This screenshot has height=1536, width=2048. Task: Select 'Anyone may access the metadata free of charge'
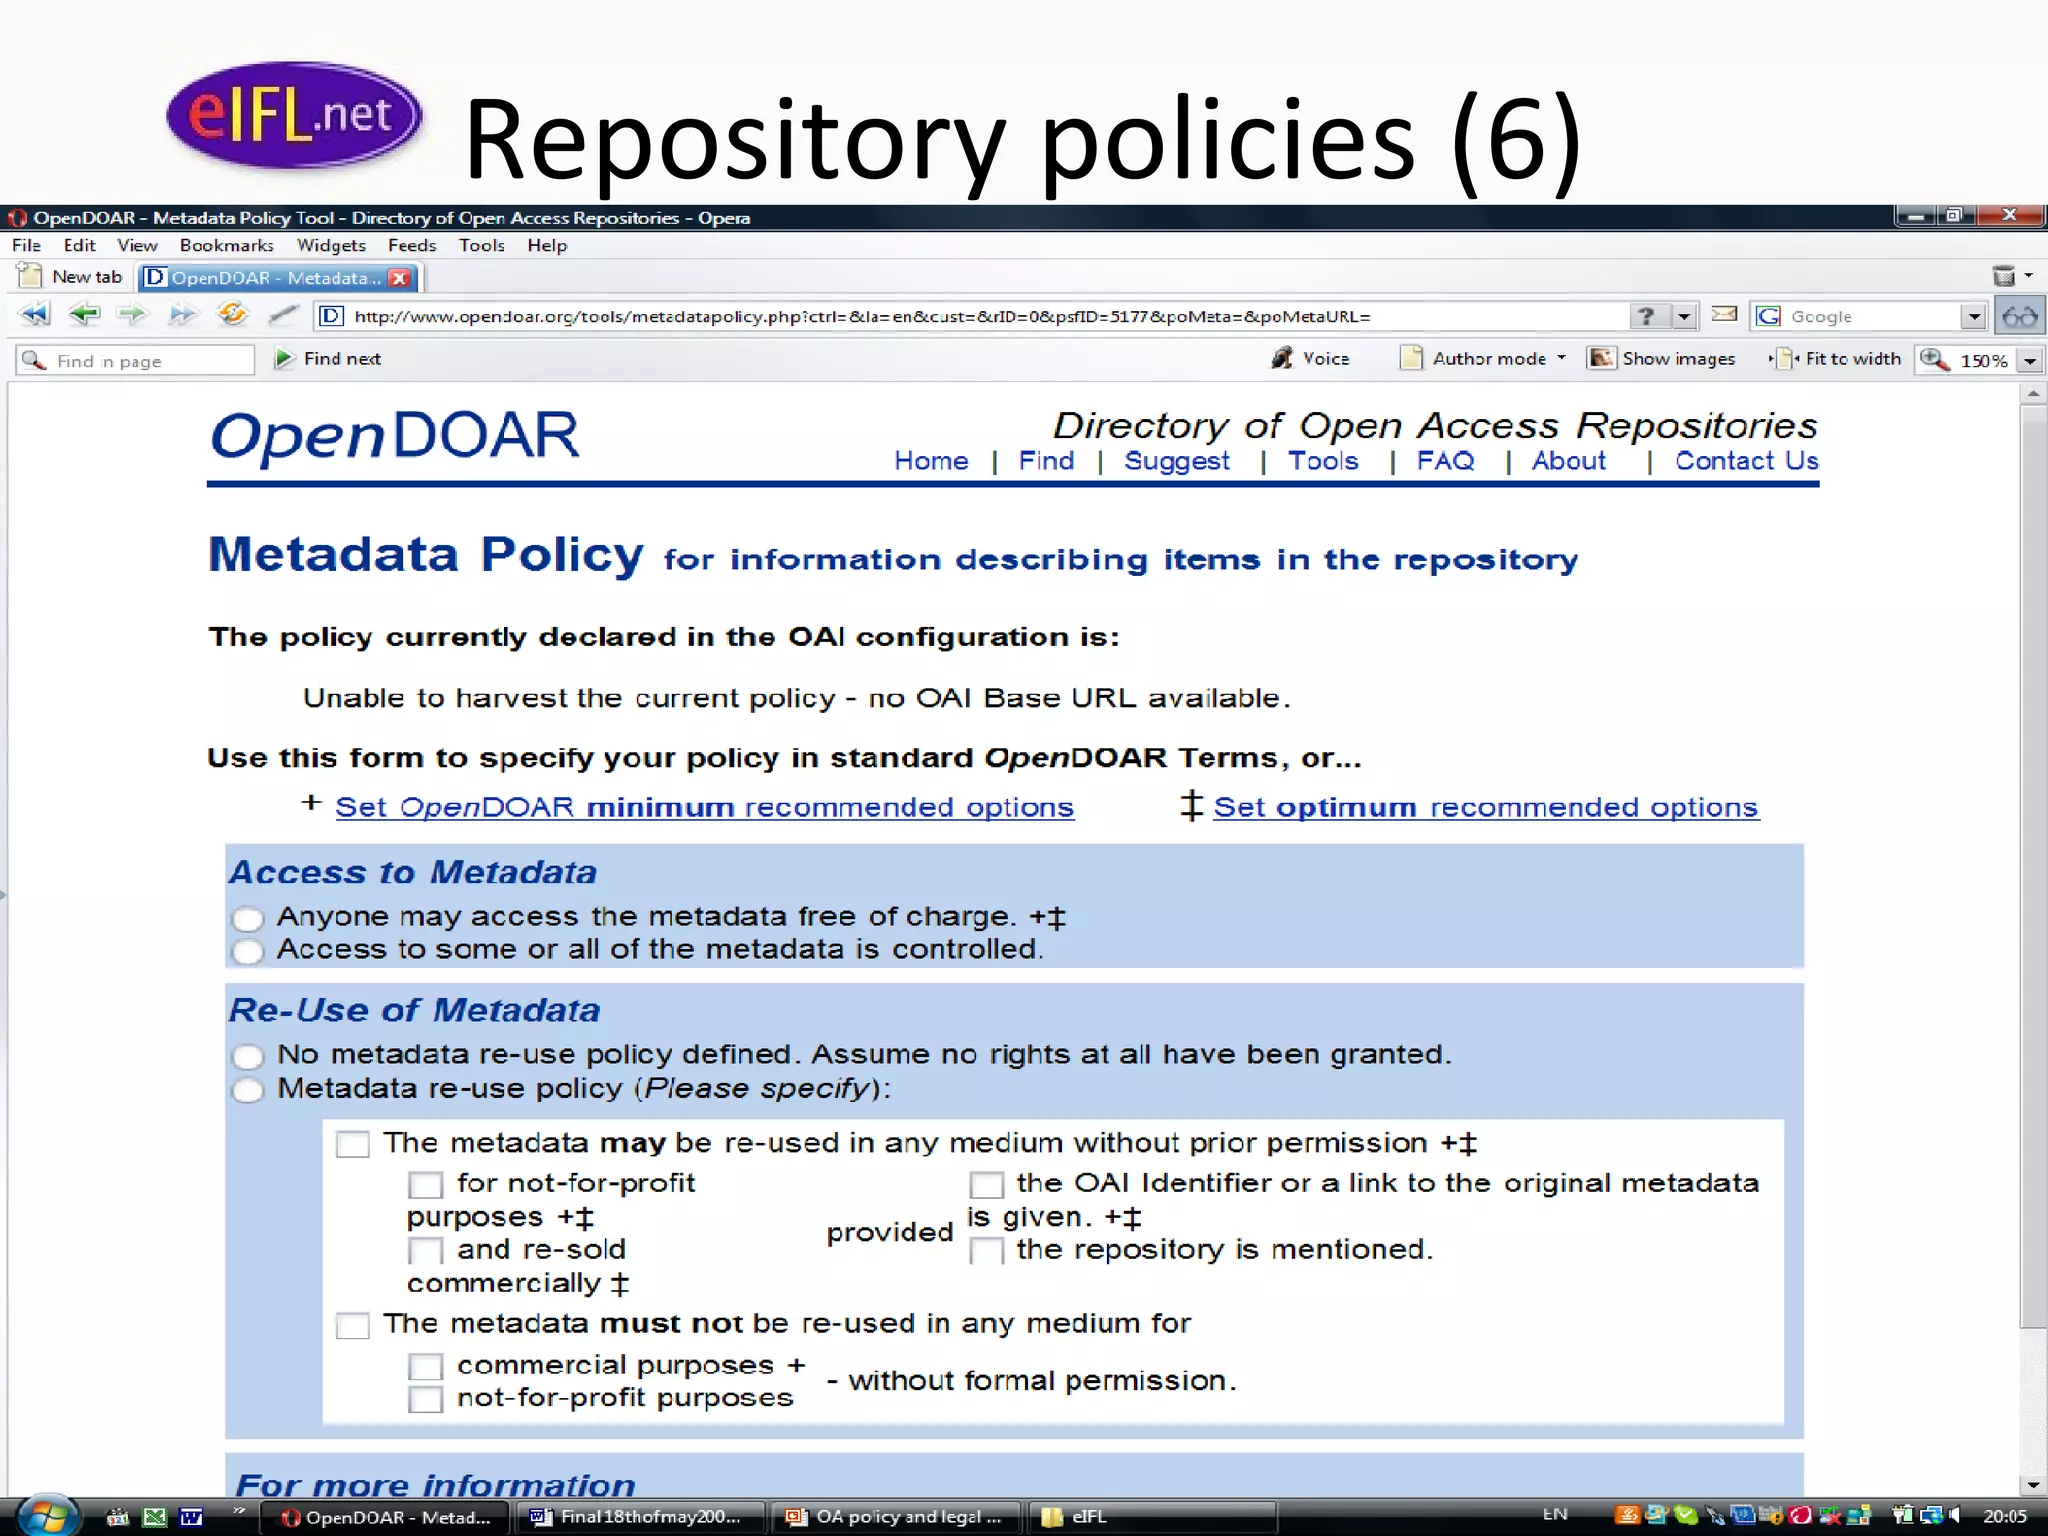click(x=247, y=918)
